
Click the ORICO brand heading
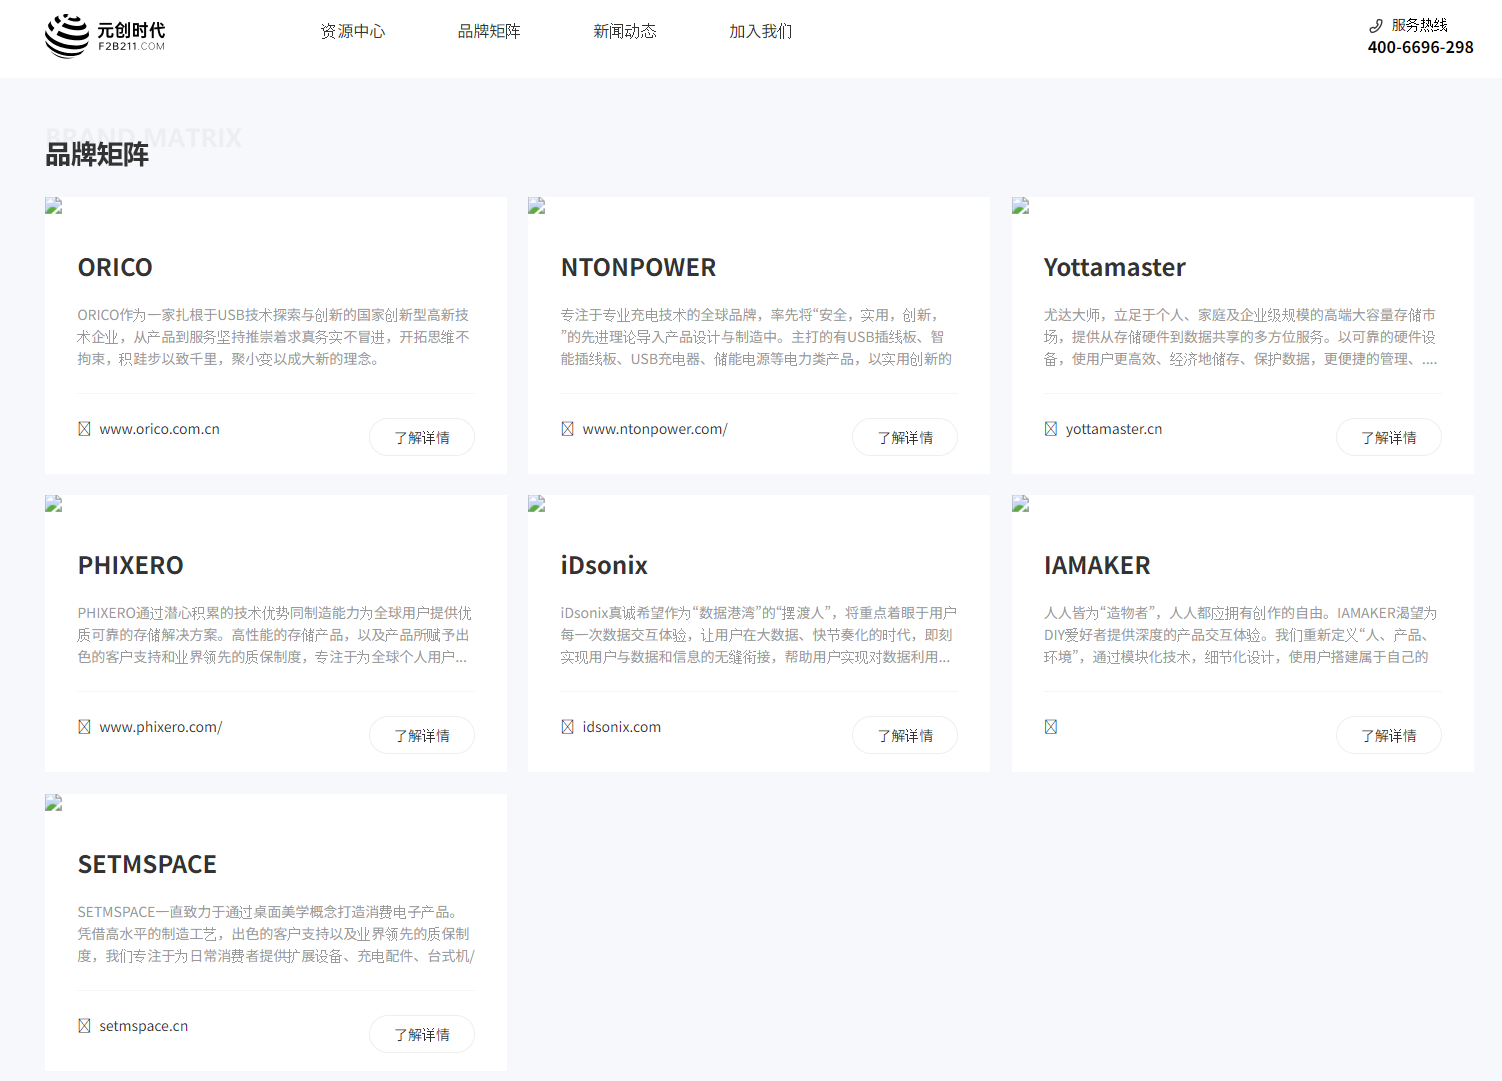115,267
